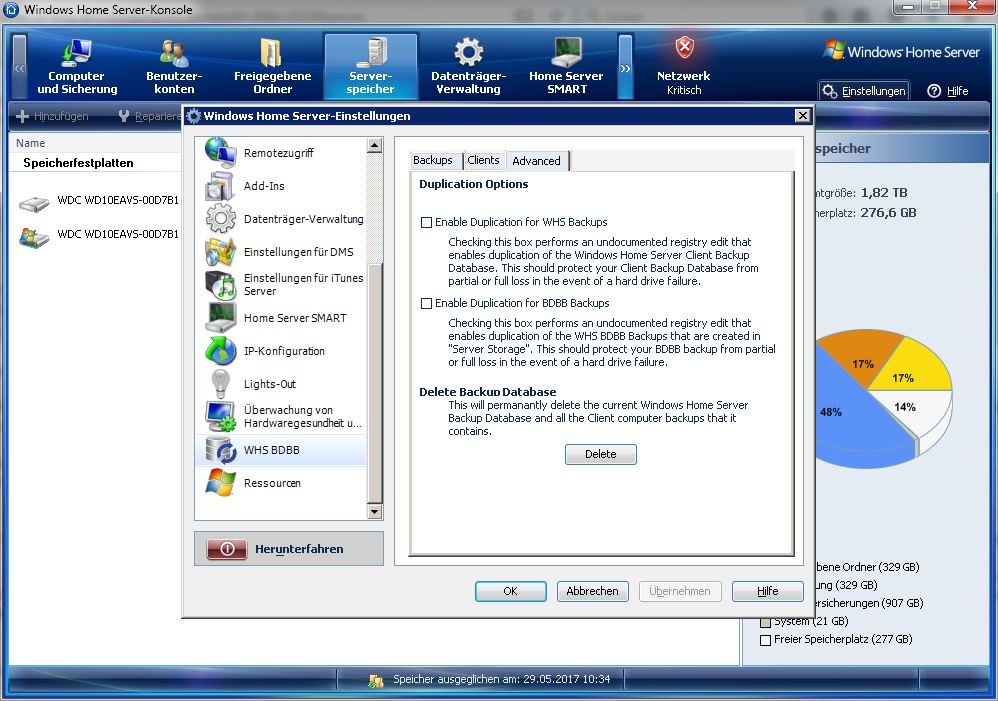
Task: Select Ressourcen in the settings list
Action: tap(281, 483)
